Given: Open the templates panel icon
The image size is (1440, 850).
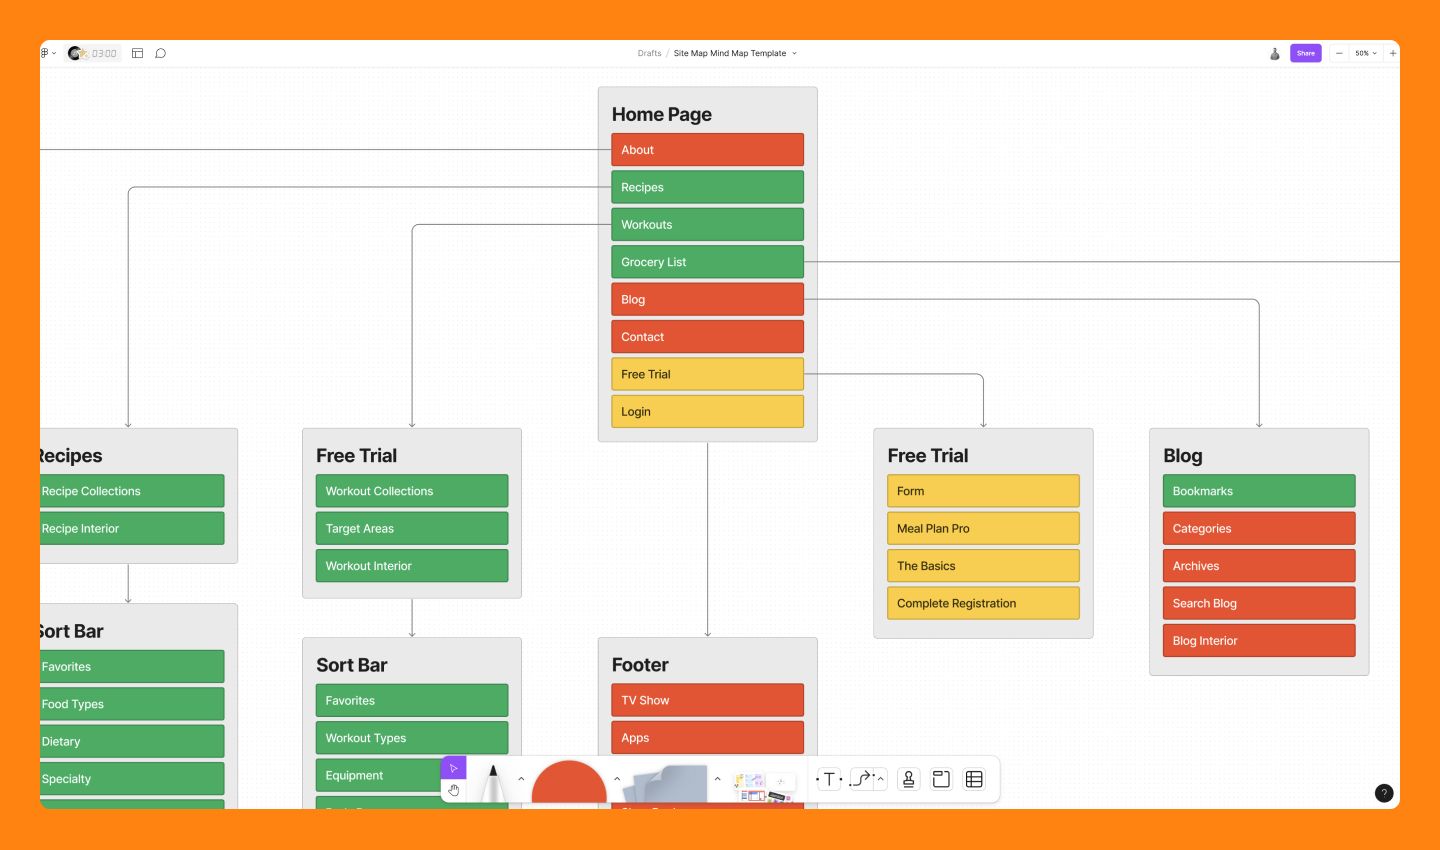Looking at the screenshot, I should pyautogui.click(x=137, y=52).
